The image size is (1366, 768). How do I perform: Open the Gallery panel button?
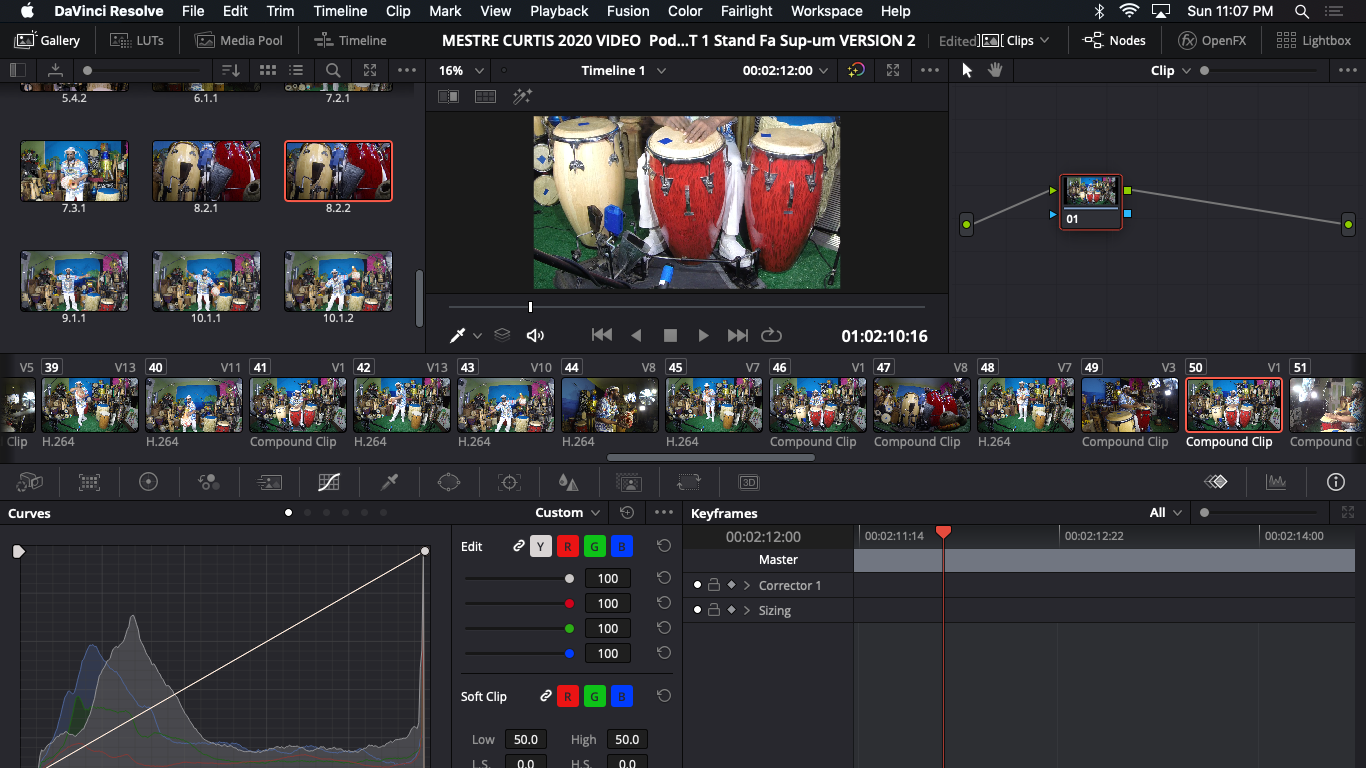pos(48,40)
